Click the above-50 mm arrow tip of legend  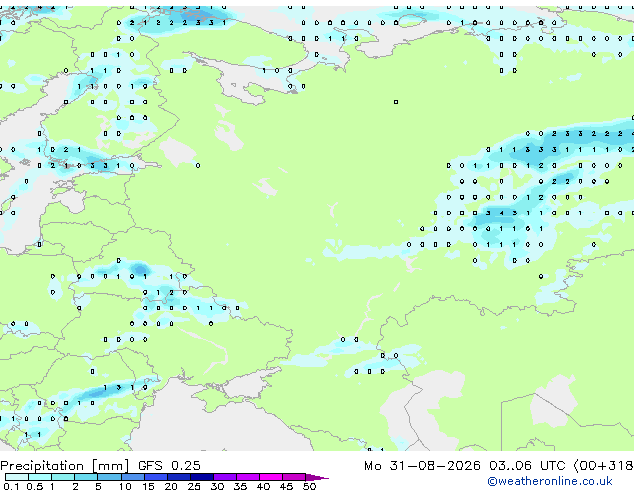[x=317, y=477]
